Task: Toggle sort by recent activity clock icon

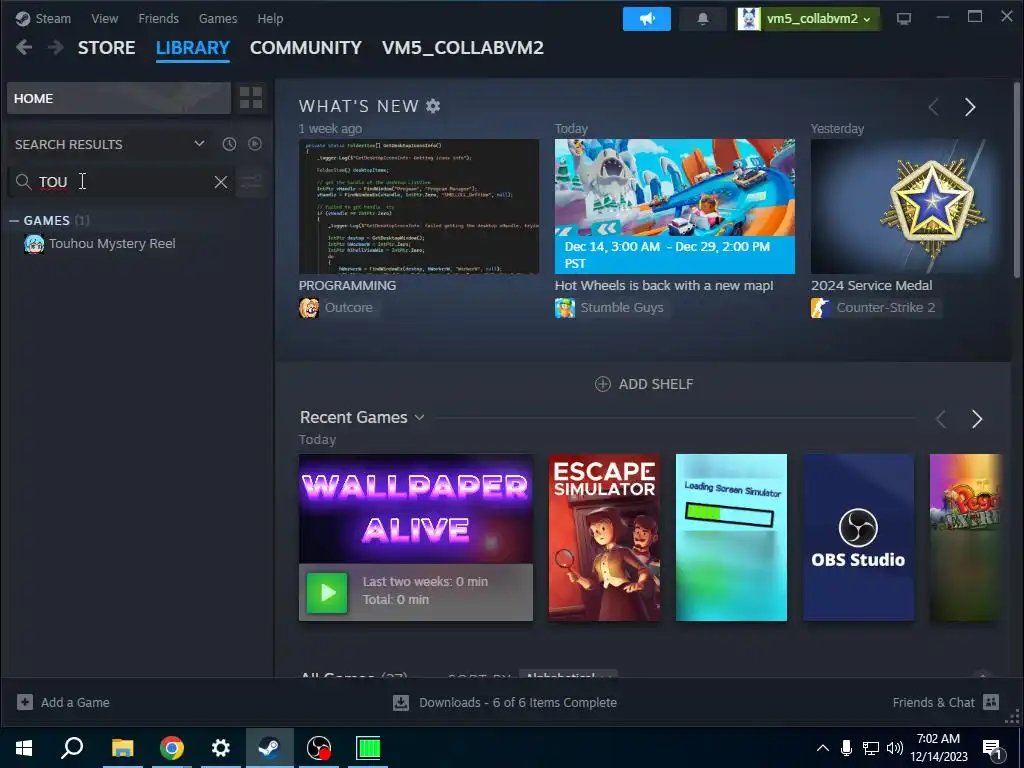Action: 229,144
